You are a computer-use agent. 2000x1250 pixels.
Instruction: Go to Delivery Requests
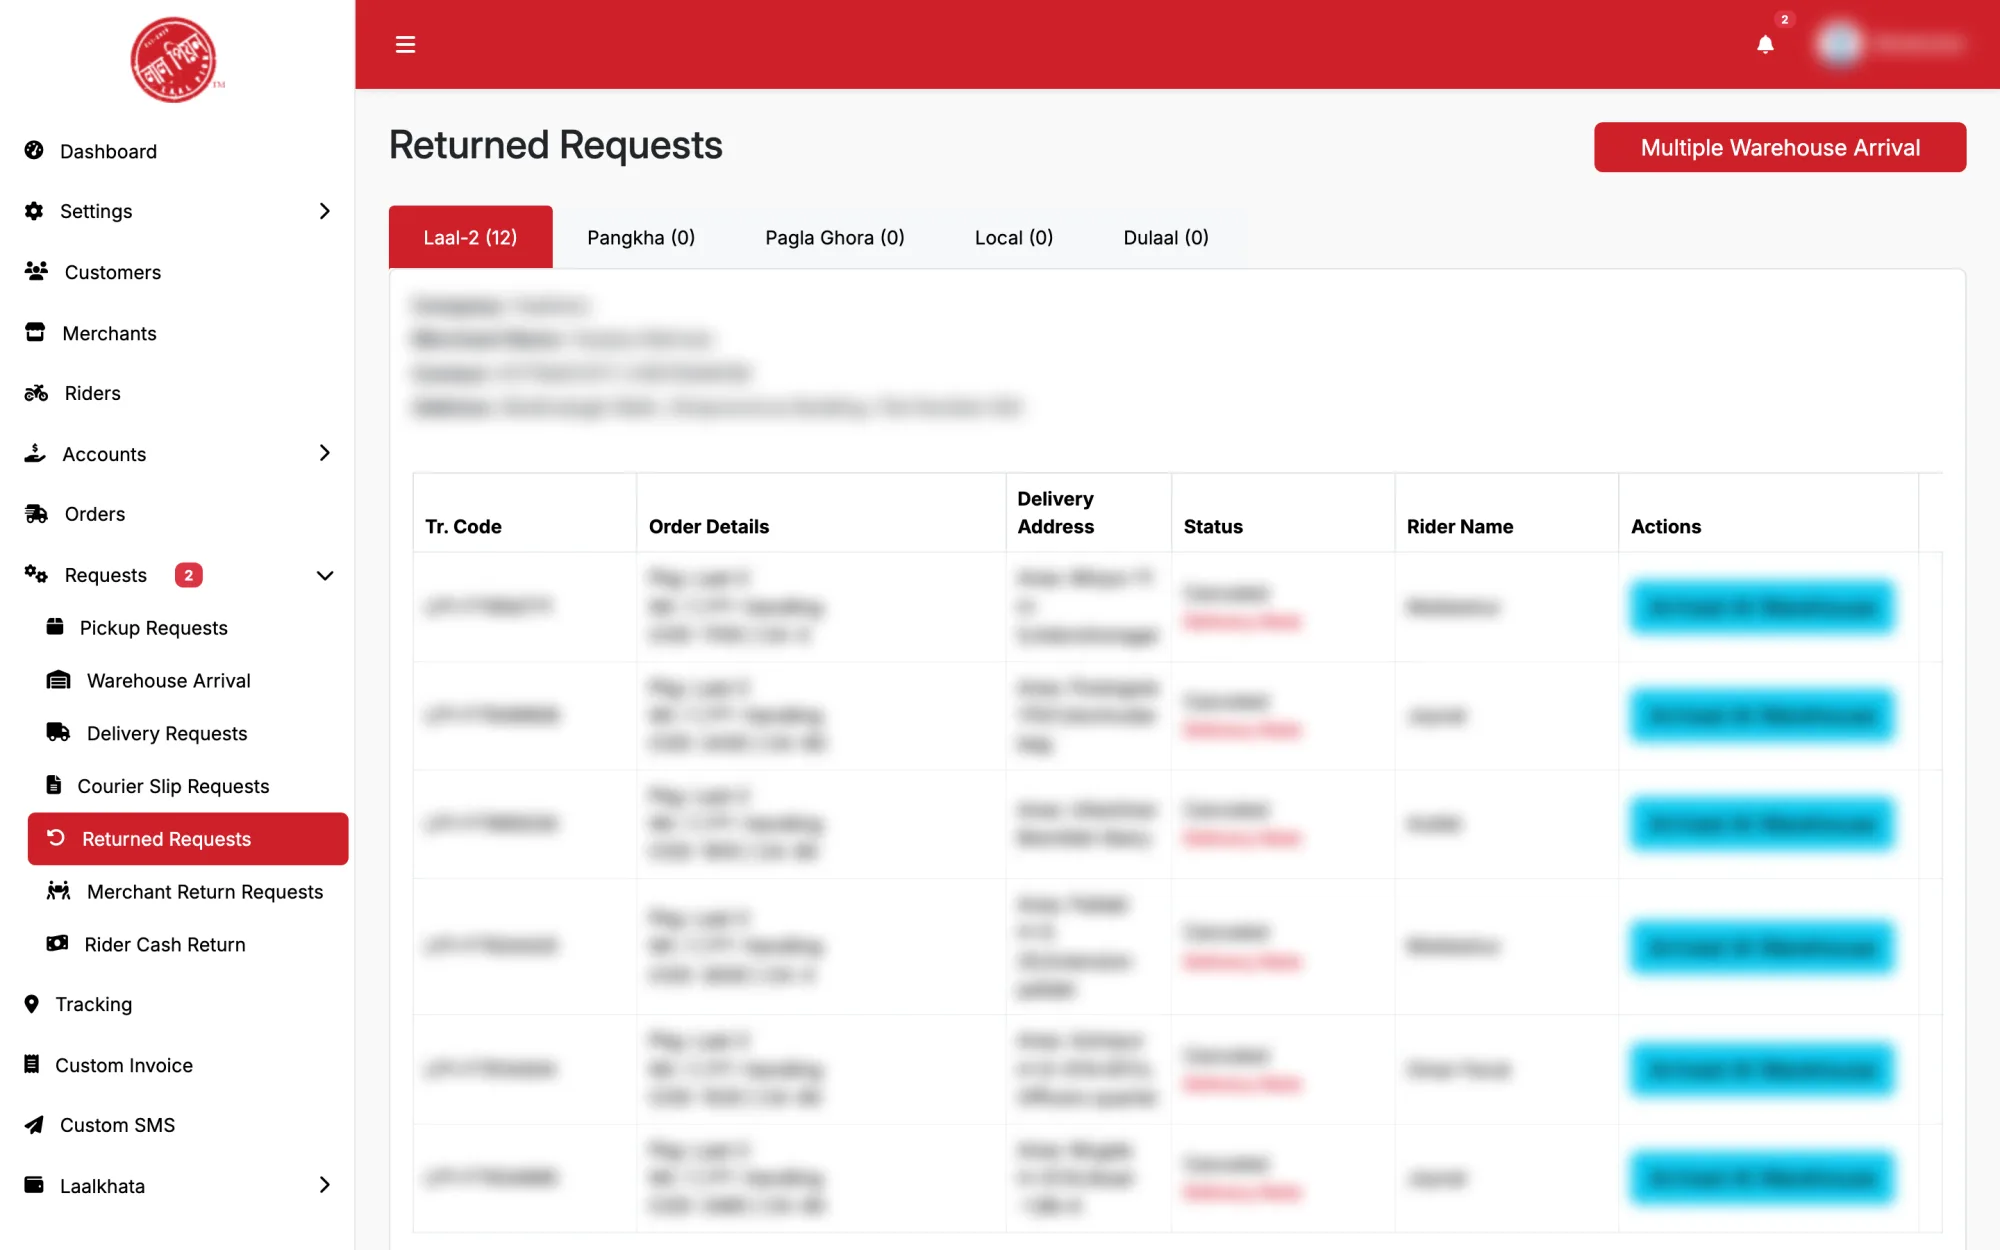pyautogui.click(x=166, y=734)
